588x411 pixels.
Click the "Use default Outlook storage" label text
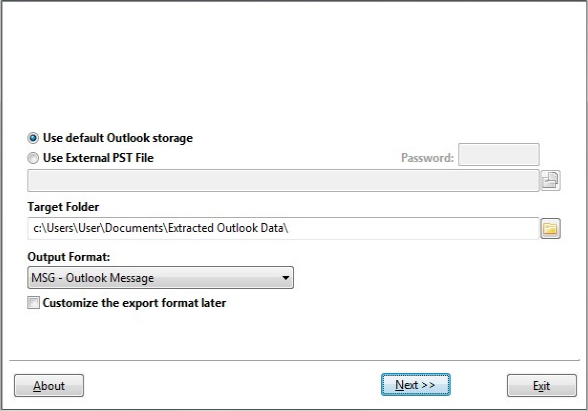click(x=118, y=138)
